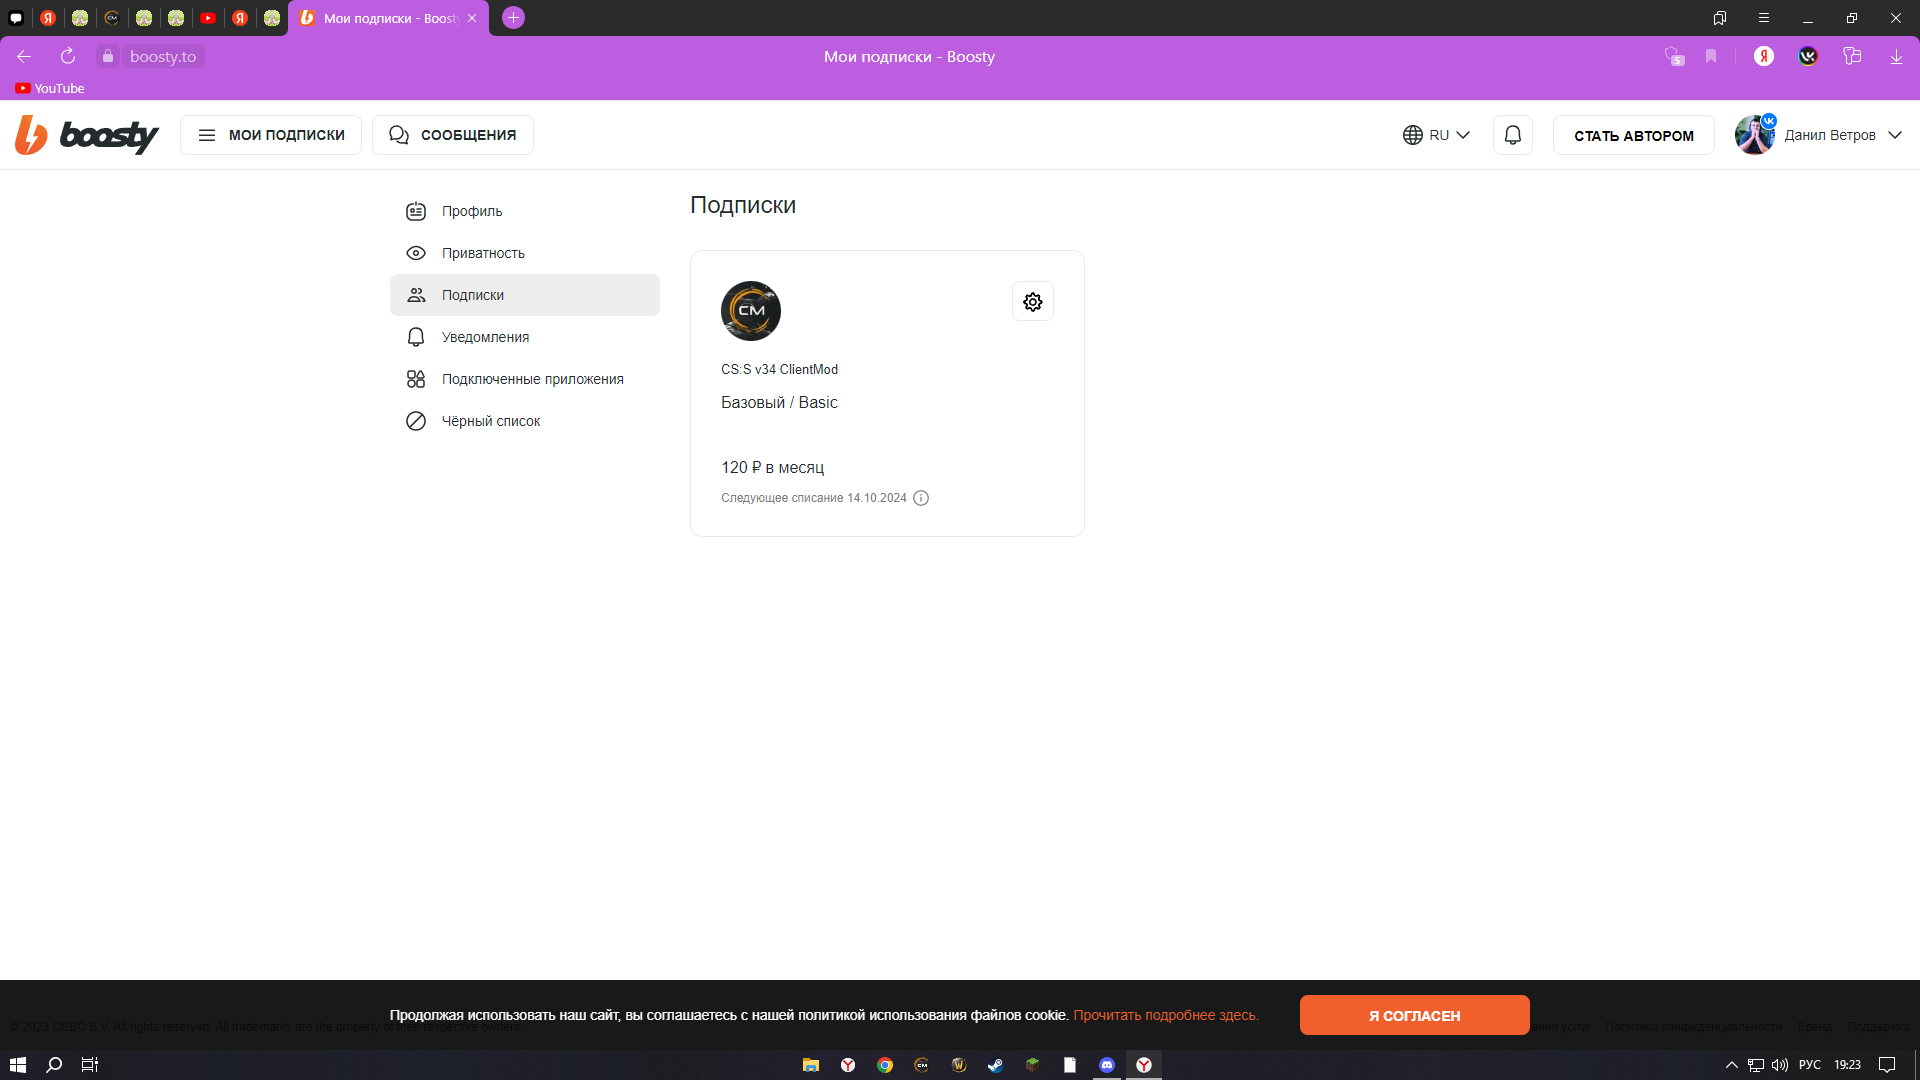Open CS:S v34 ClientMod author avatar
The width and height of the screenshot is (1920, 1080).
tap(750, 311)
